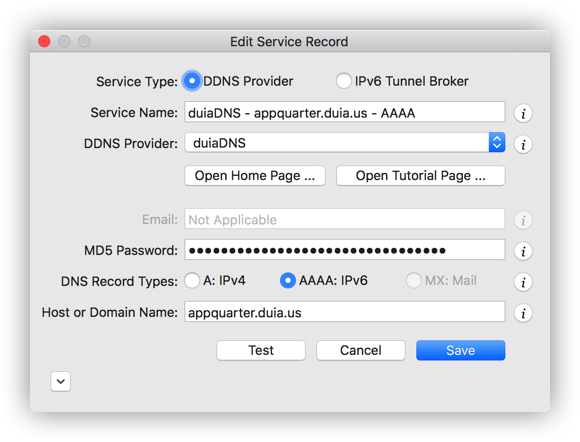The width and height of the screenshot is (580, 442).
Task: Open the info icon beside Service Name
Action: click(523, 113)
